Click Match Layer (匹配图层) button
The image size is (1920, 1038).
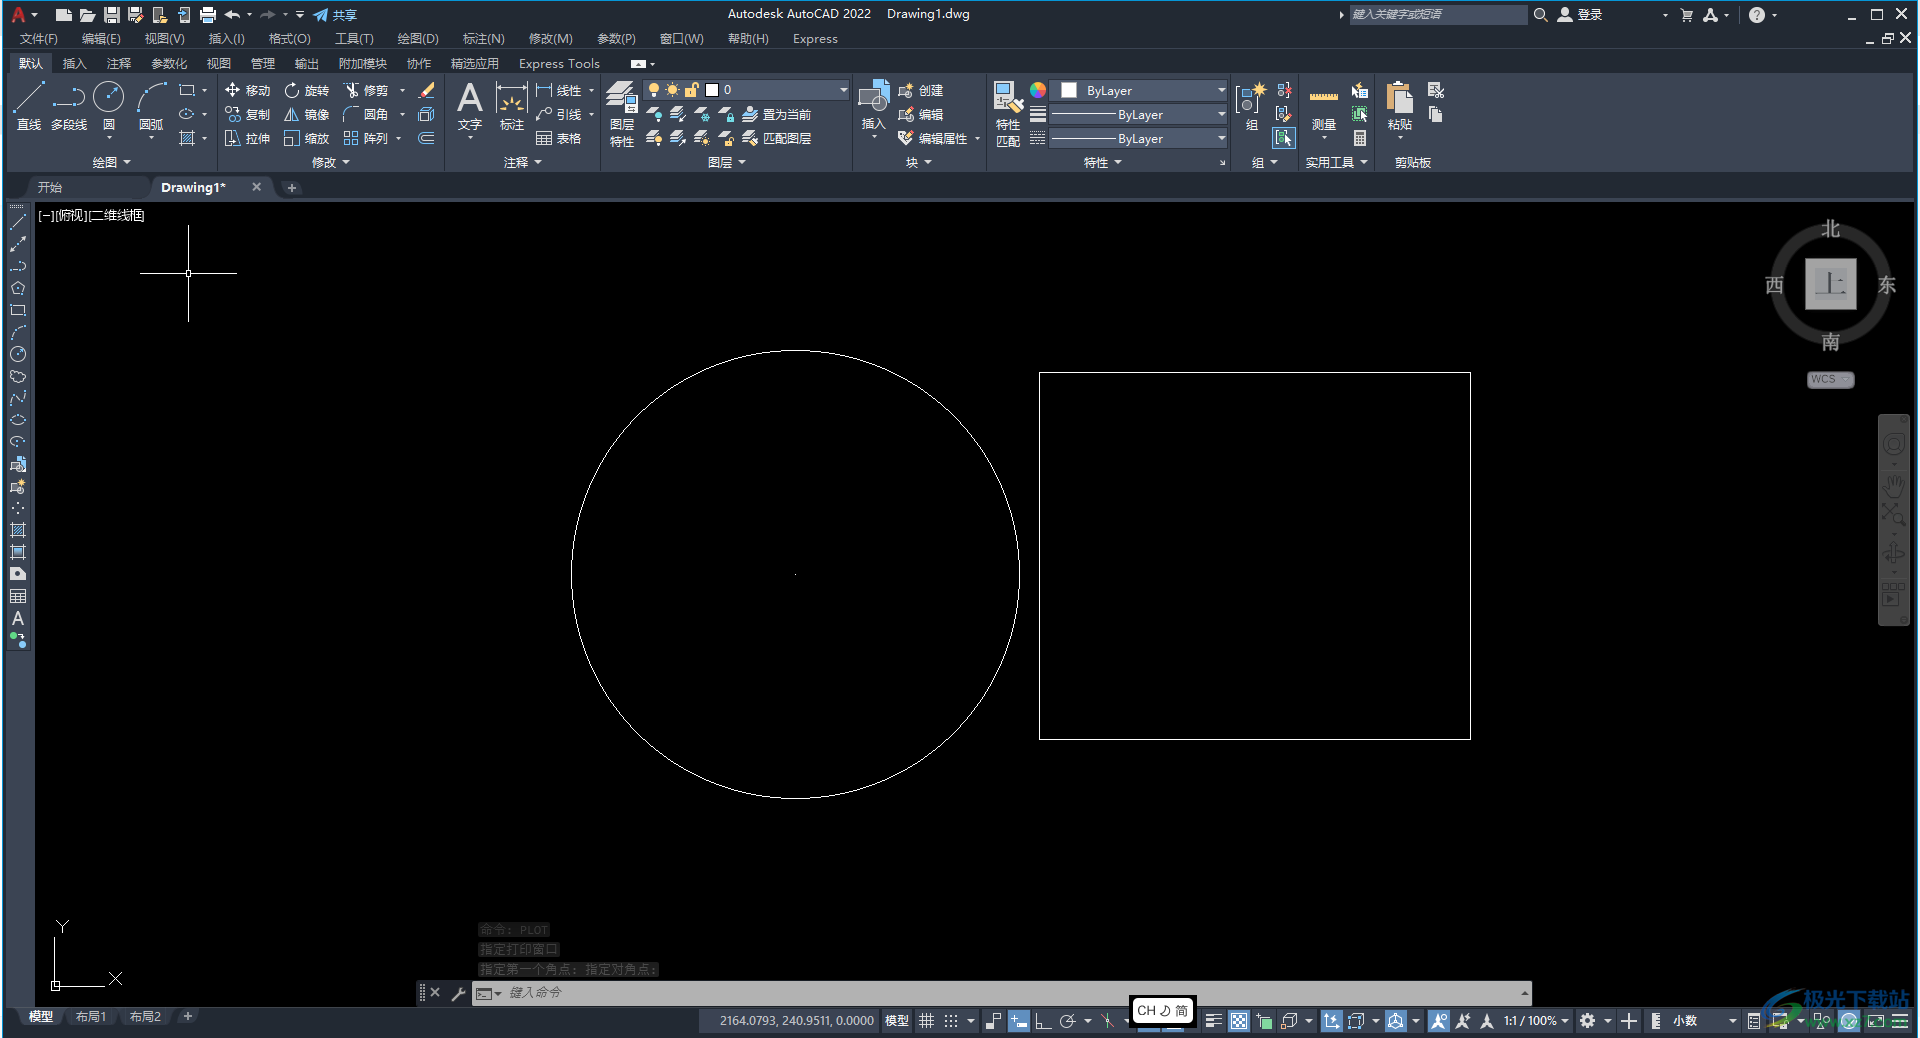[776, 138]
